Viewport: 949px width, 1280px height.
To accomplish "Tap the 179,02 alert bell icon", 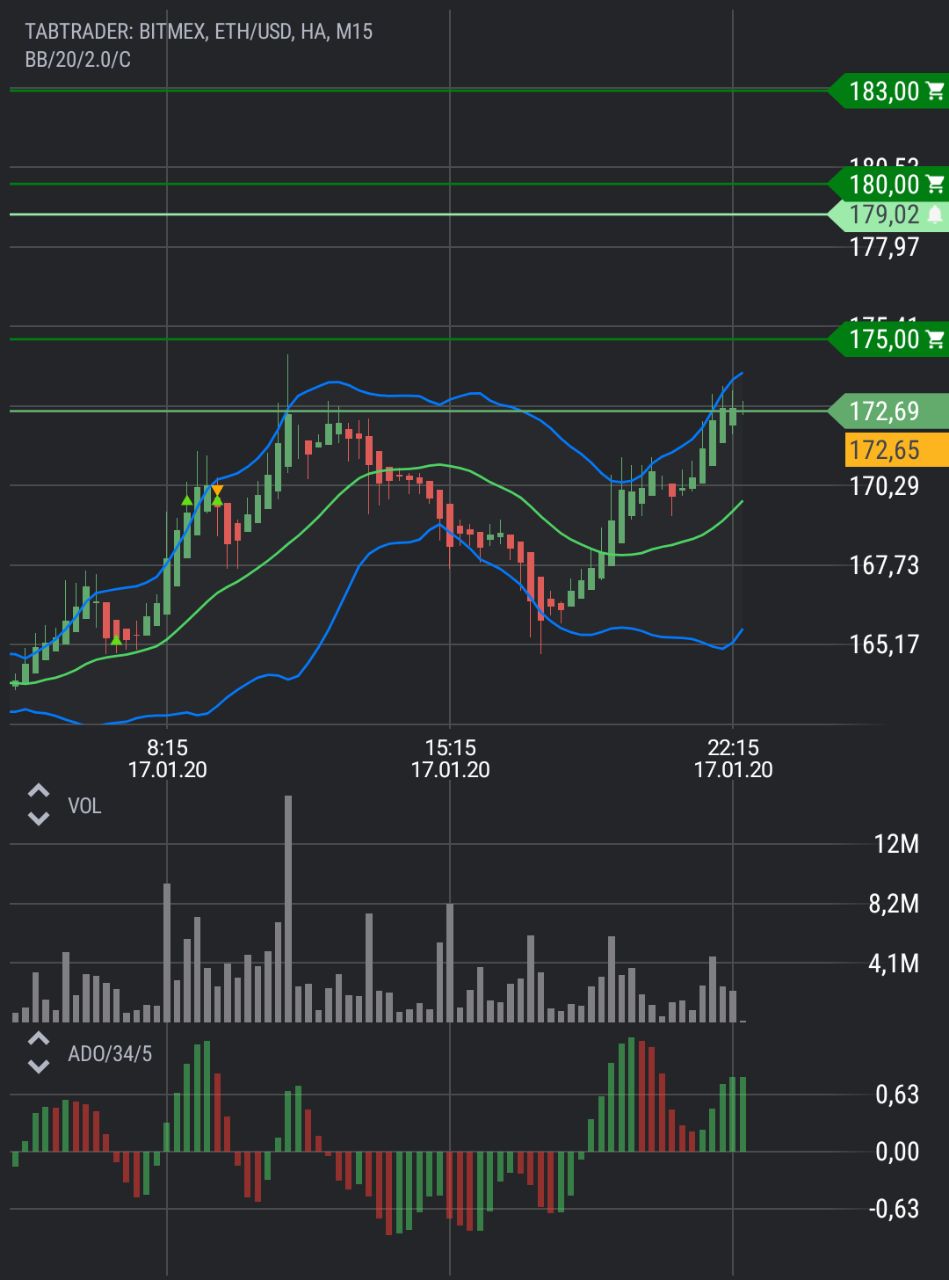I will click(x=935, y=214).
